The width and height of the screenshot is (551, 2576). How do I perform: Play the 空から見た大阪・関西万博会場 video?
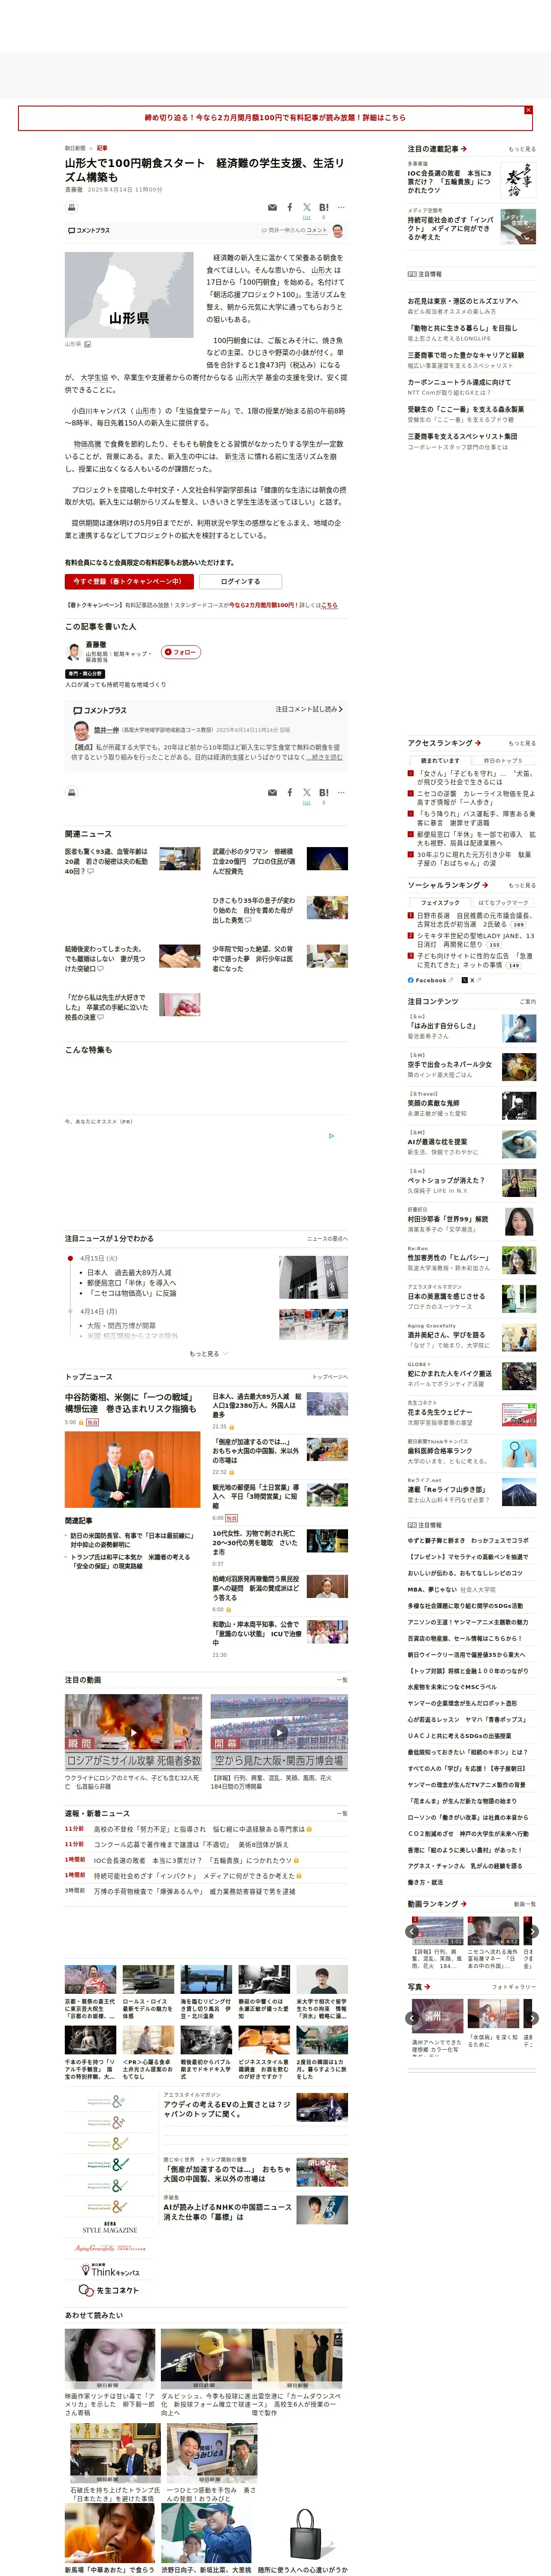[279, 1732]
